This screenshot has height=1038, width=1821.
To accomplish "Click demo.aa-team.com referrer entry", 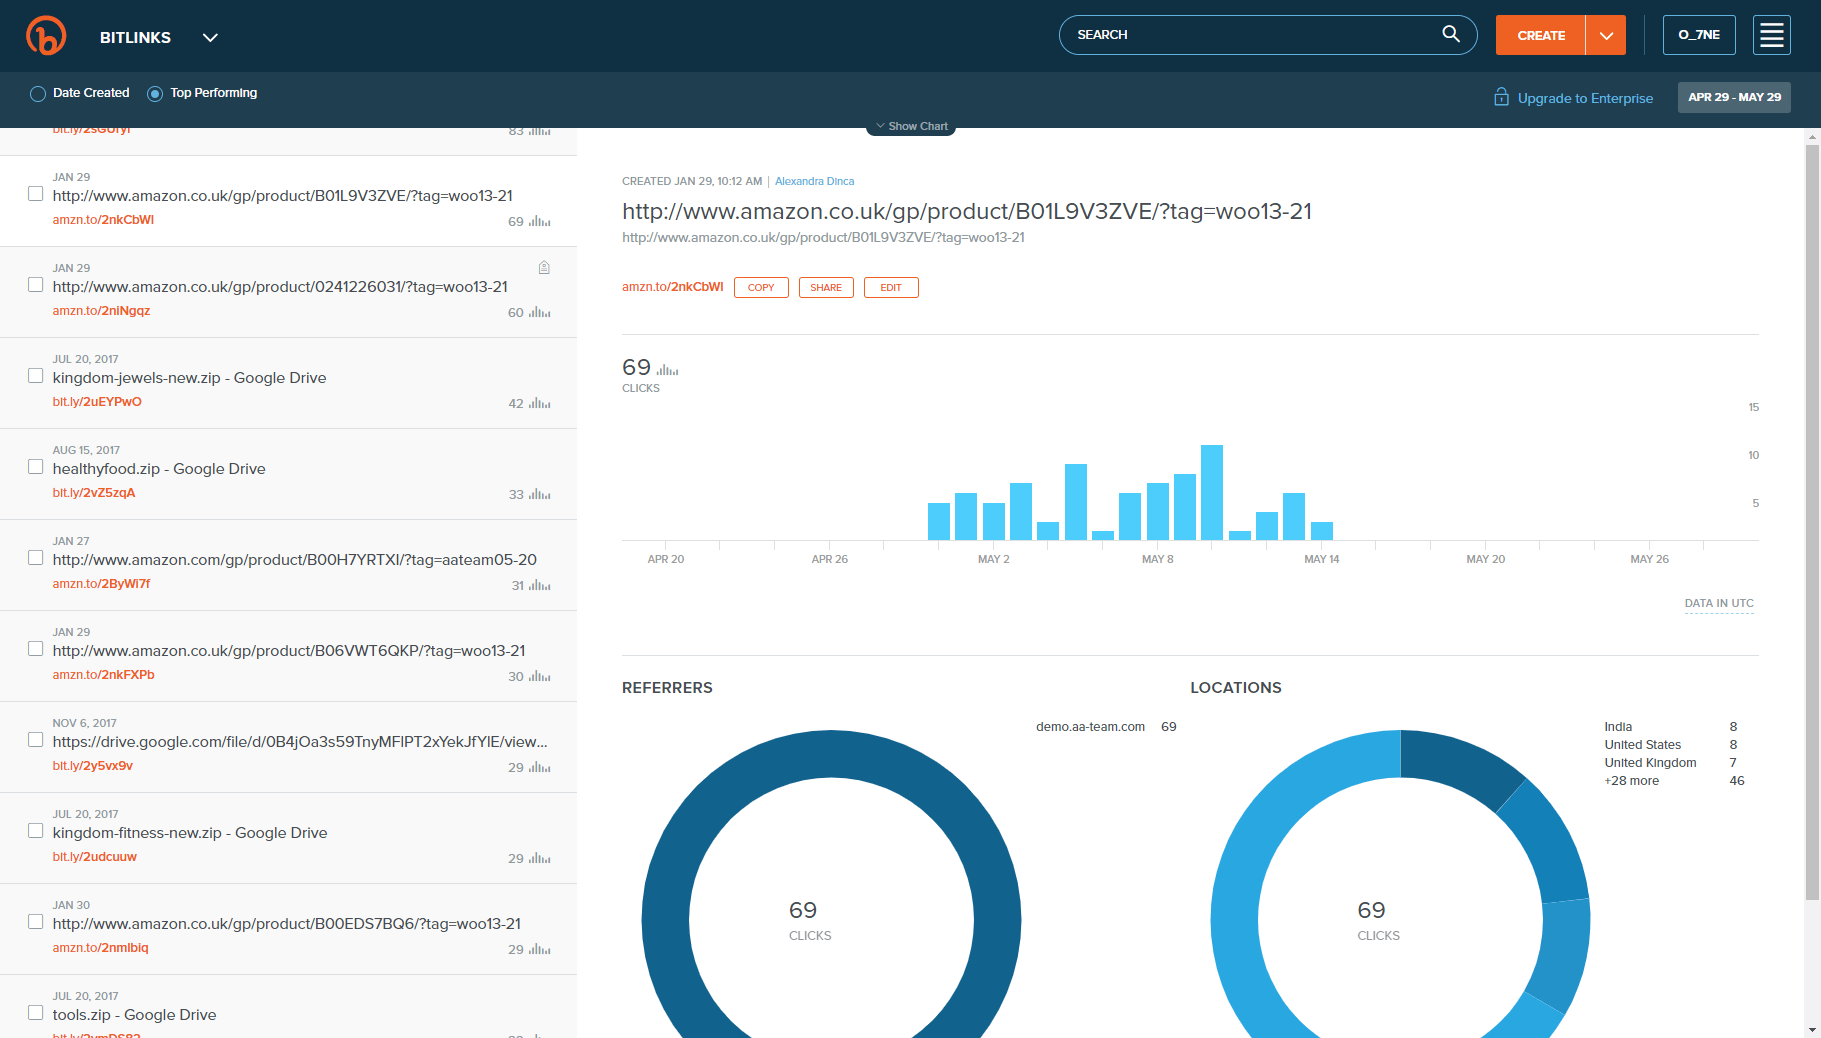I will coord(1090,727).
